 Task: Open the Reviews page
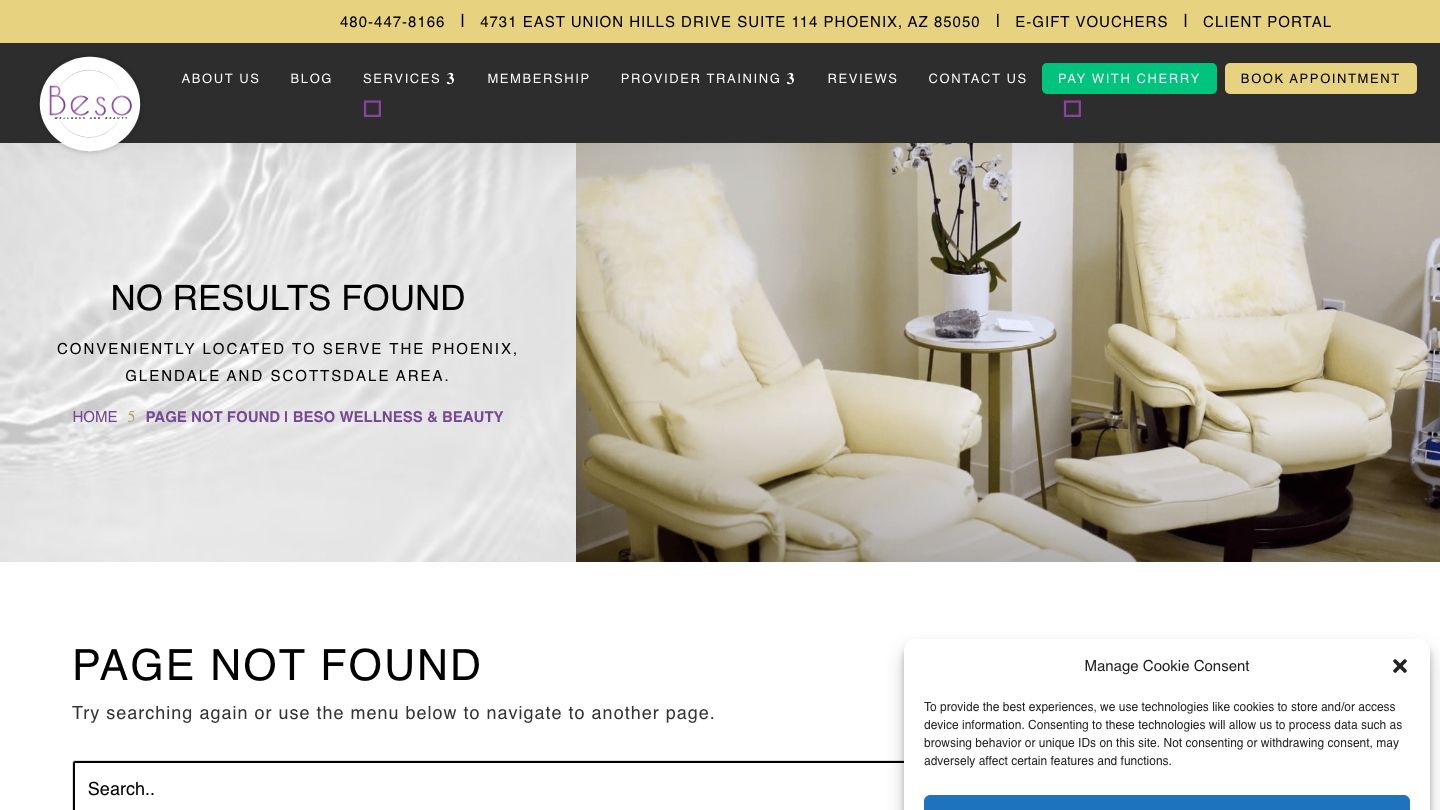863,78
